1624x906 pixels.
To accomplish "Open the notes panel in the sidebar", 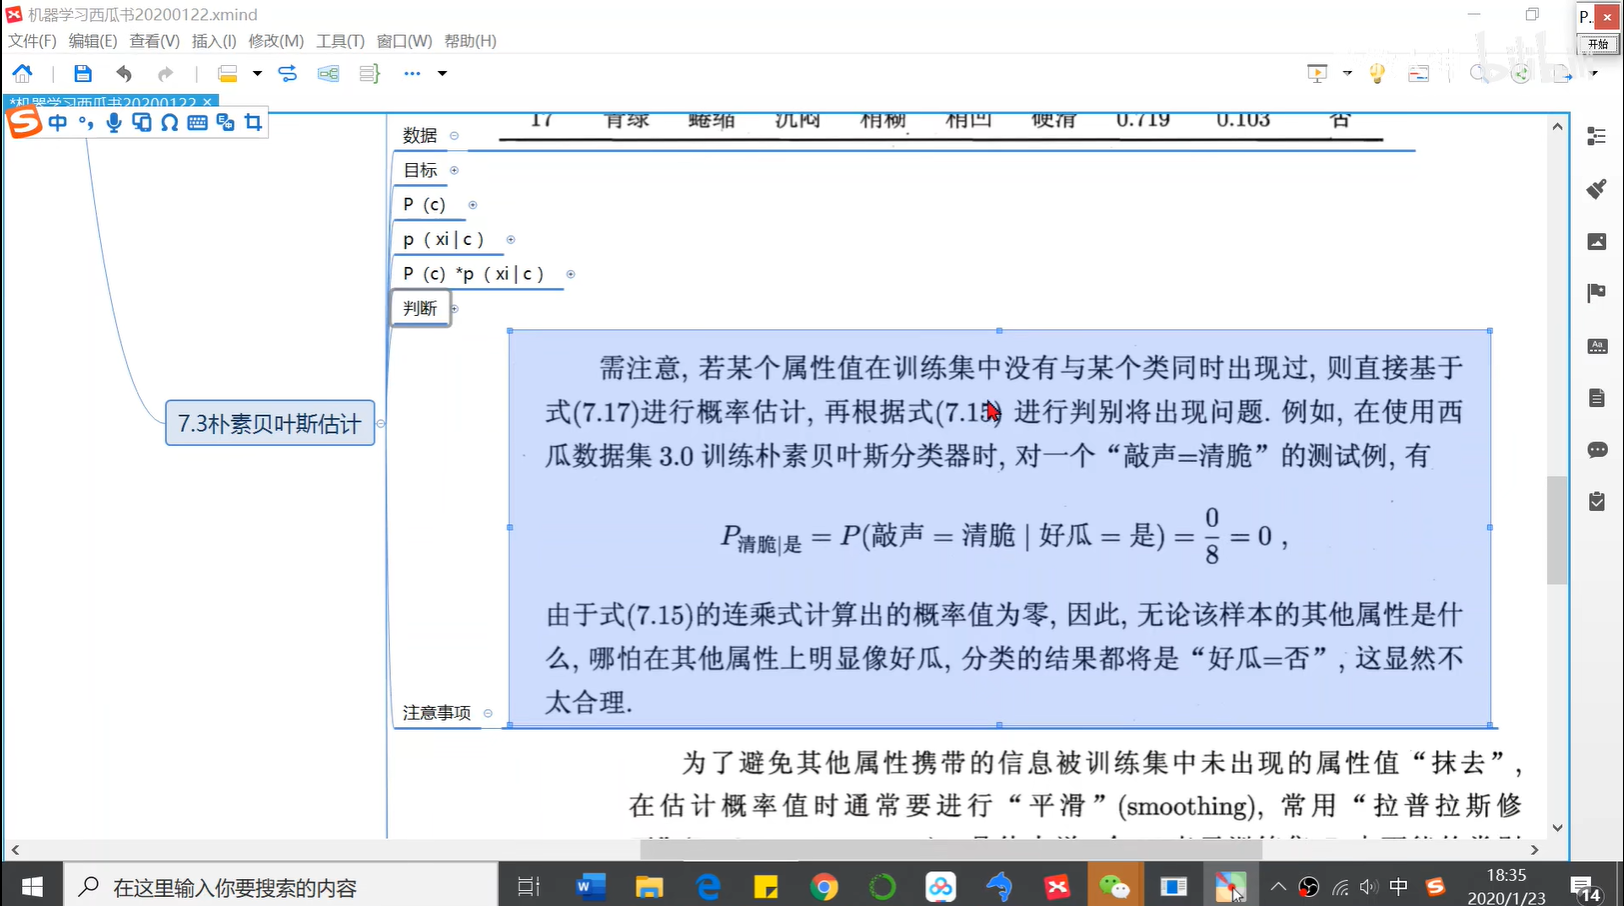I will (x=1597, y=398).
